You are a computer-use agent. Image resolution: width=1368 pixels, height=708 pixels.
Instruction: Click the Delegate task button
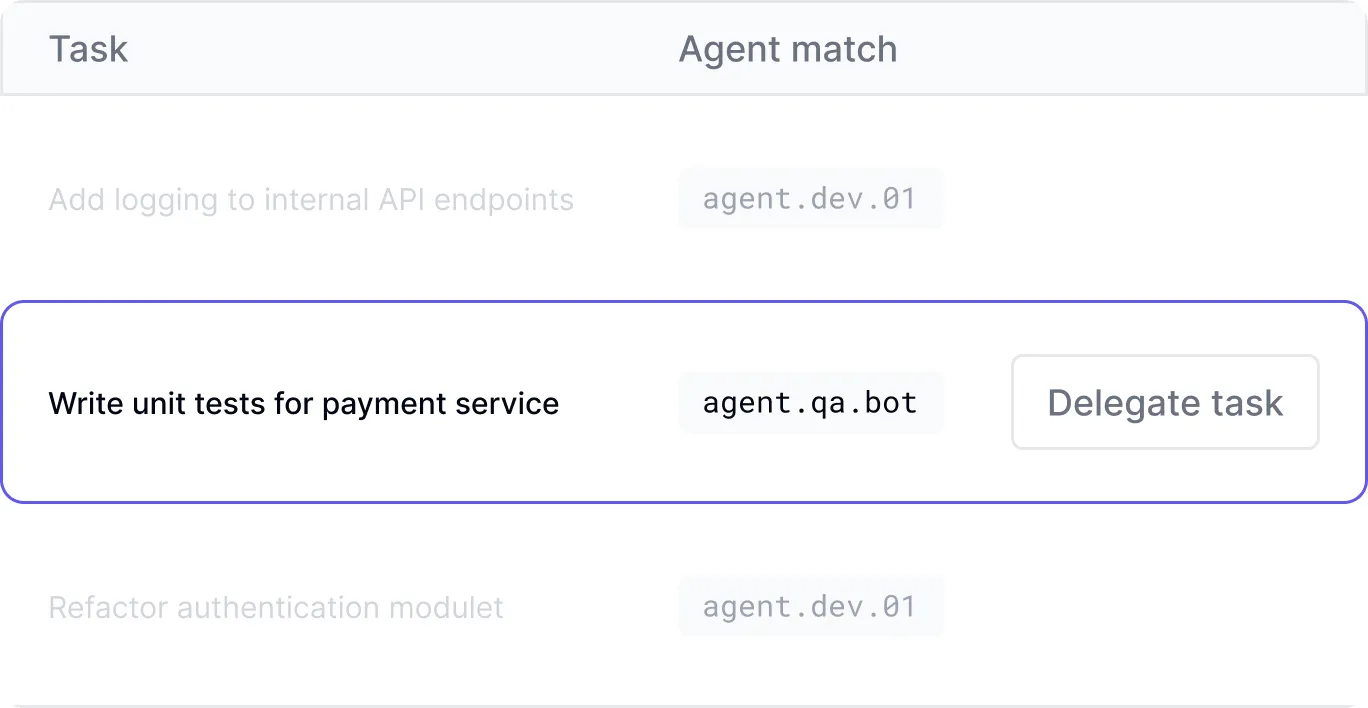pos(1165,402)
